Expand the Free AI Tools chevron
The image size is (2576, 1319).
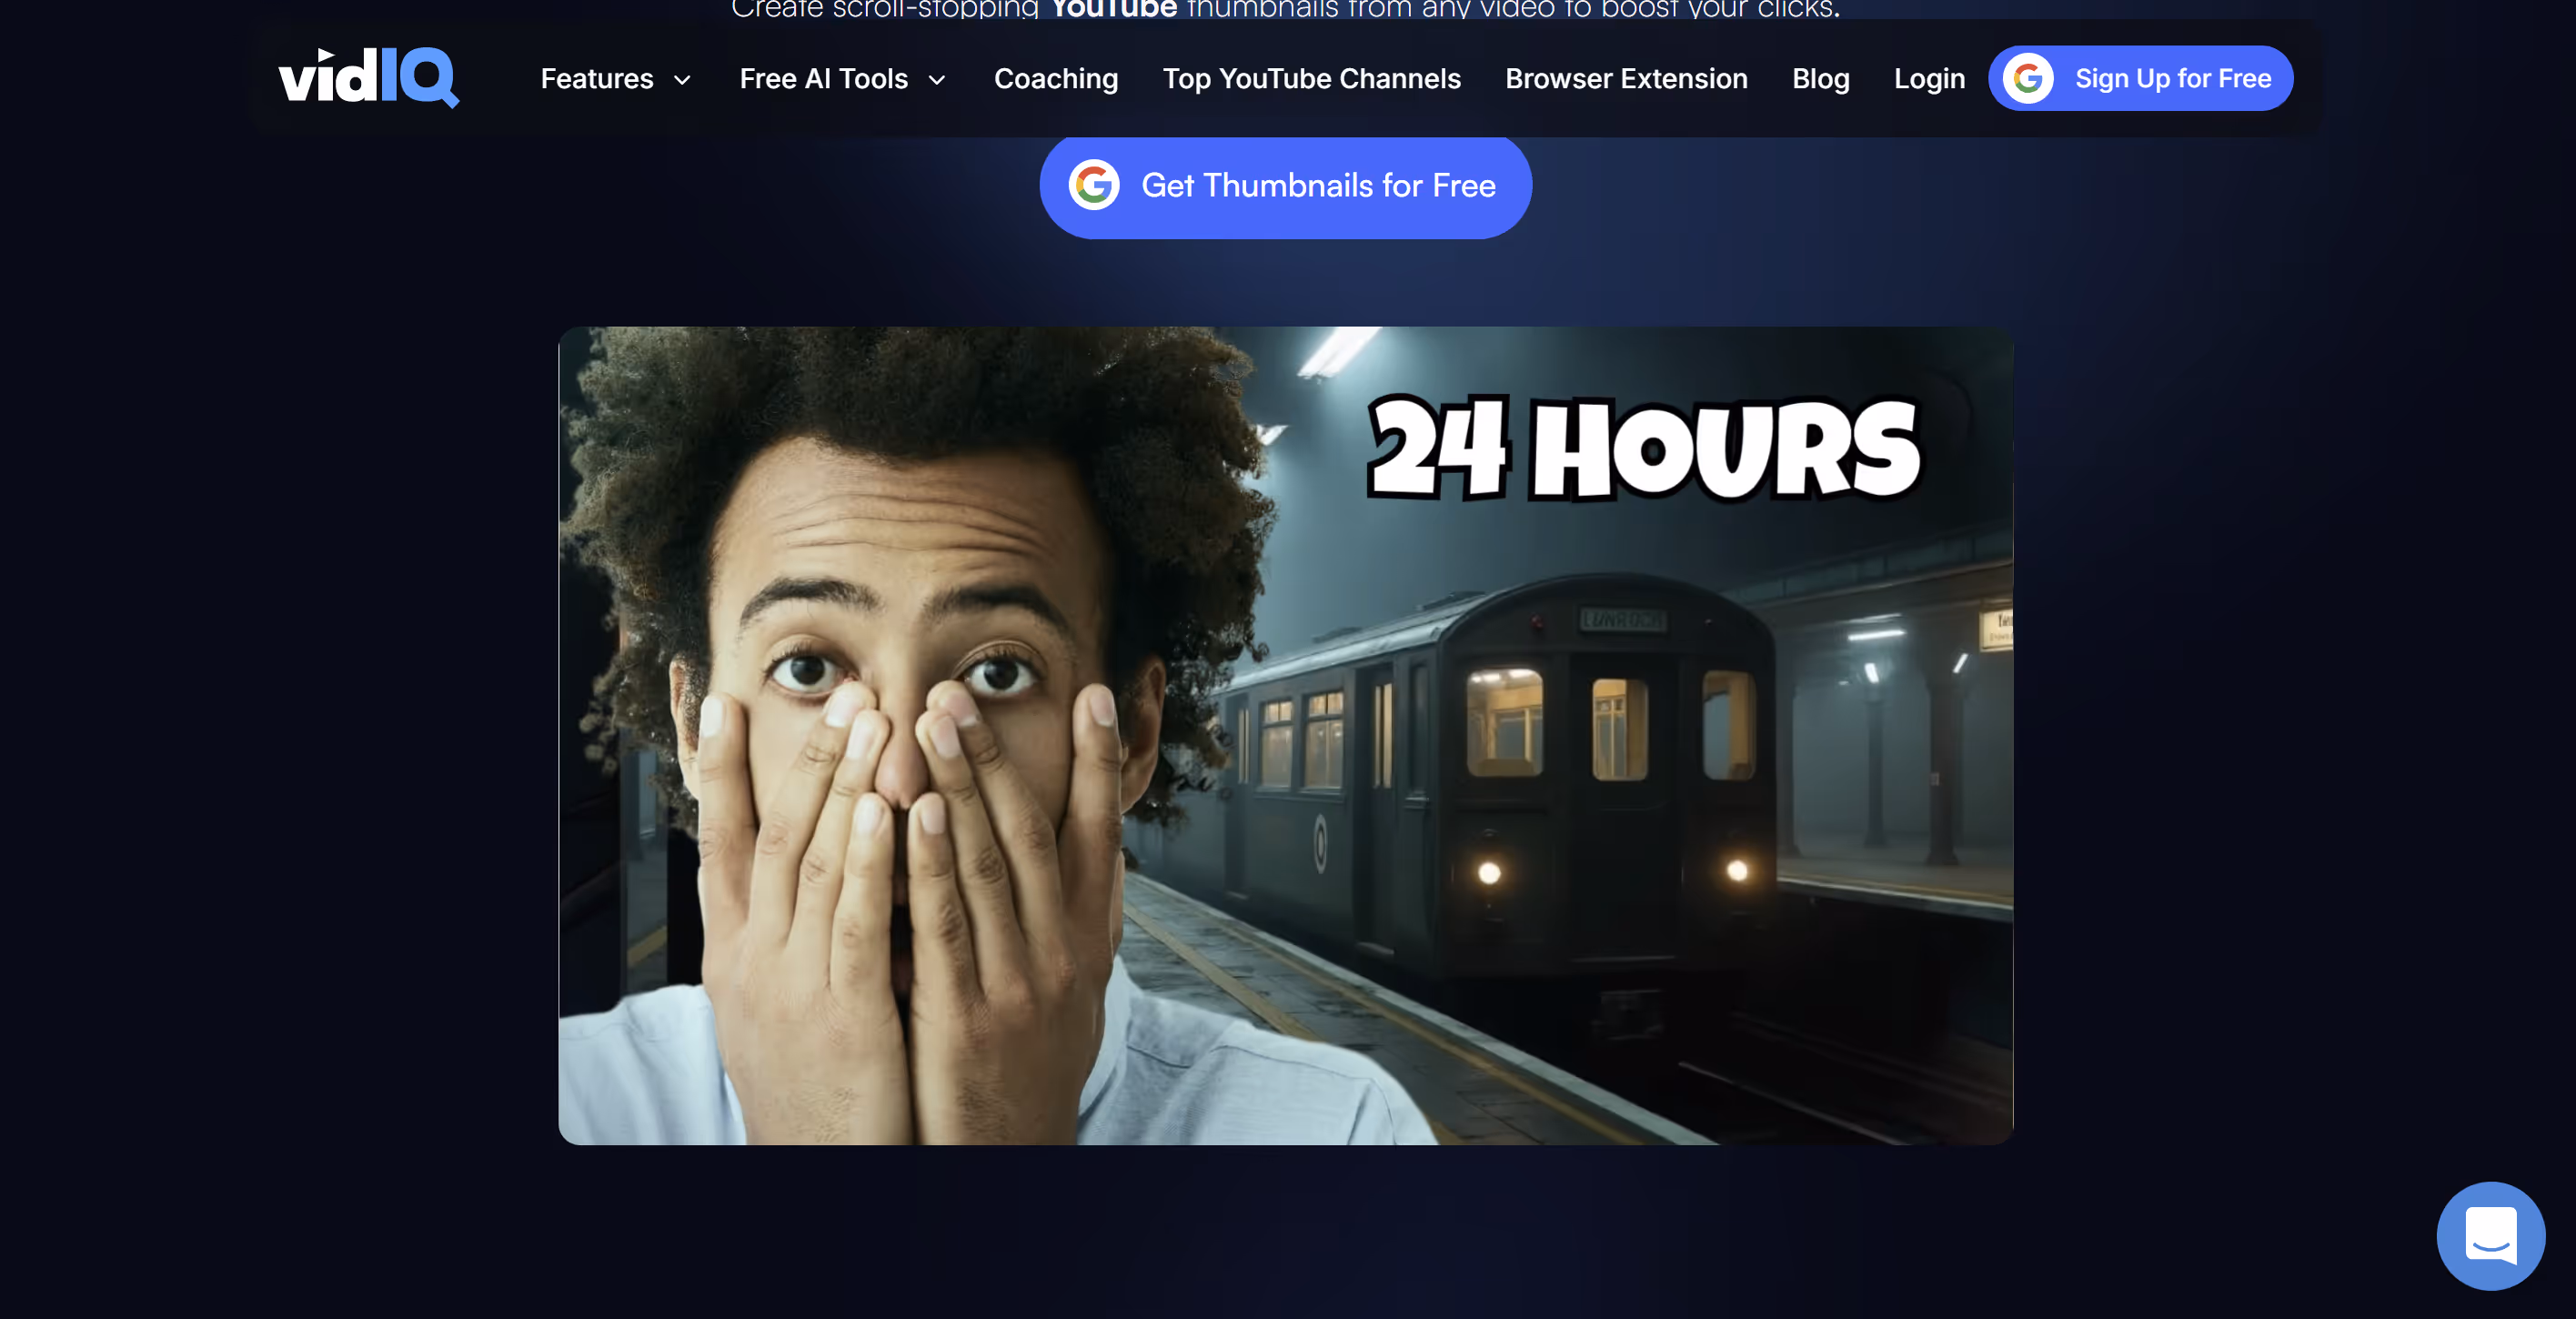pos(937,80)
